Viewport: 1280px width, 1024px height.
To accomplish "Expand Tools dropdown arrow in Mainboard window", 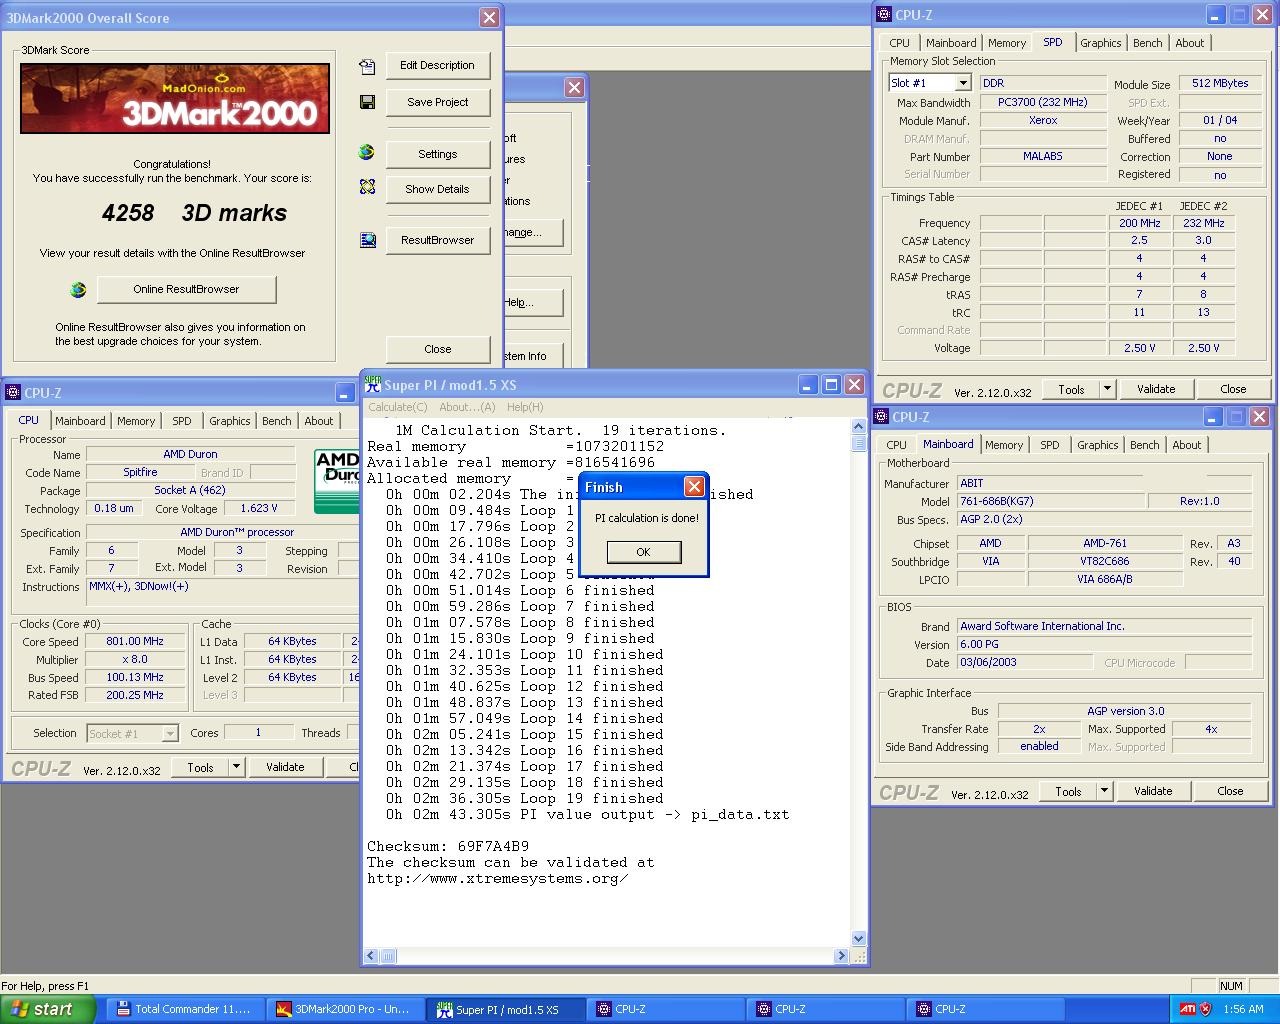I will [x=1104, y=791].
